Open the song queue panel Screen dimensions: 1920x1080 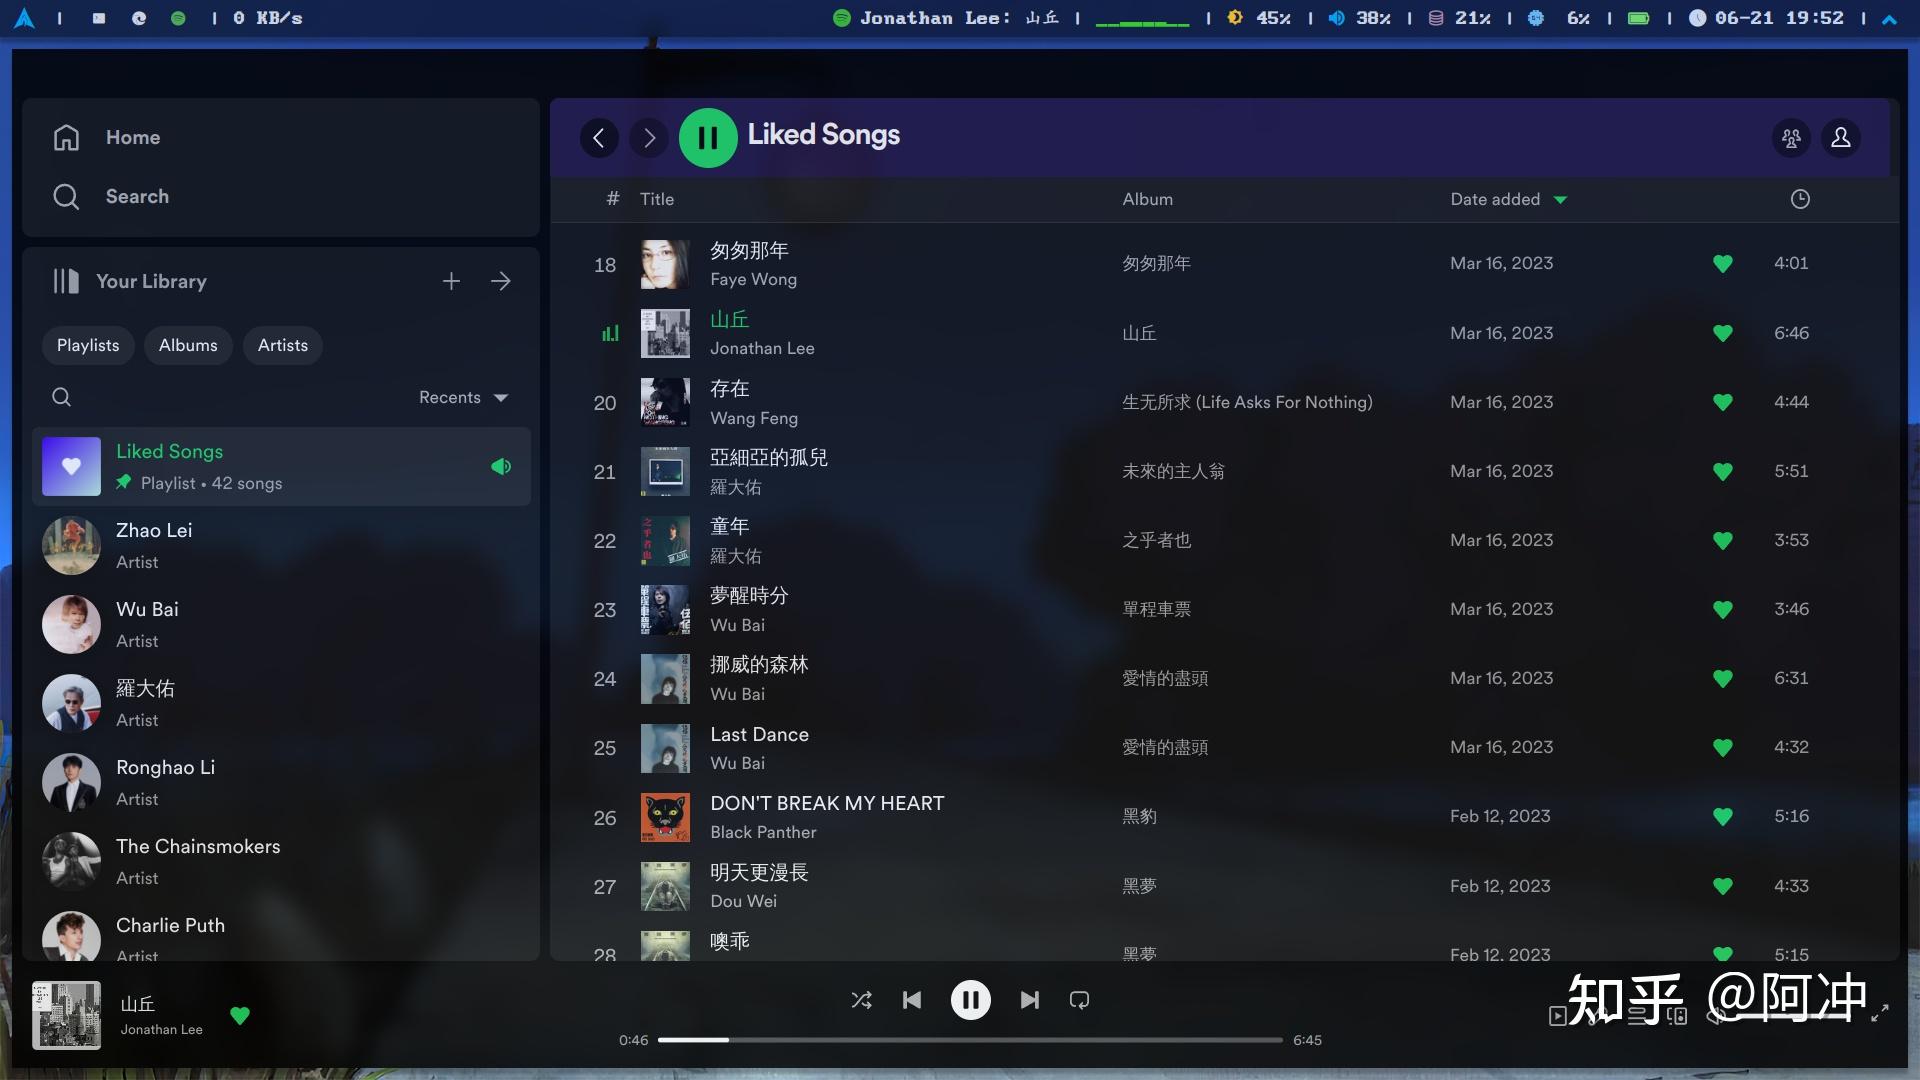[x=1637, y=1016]
